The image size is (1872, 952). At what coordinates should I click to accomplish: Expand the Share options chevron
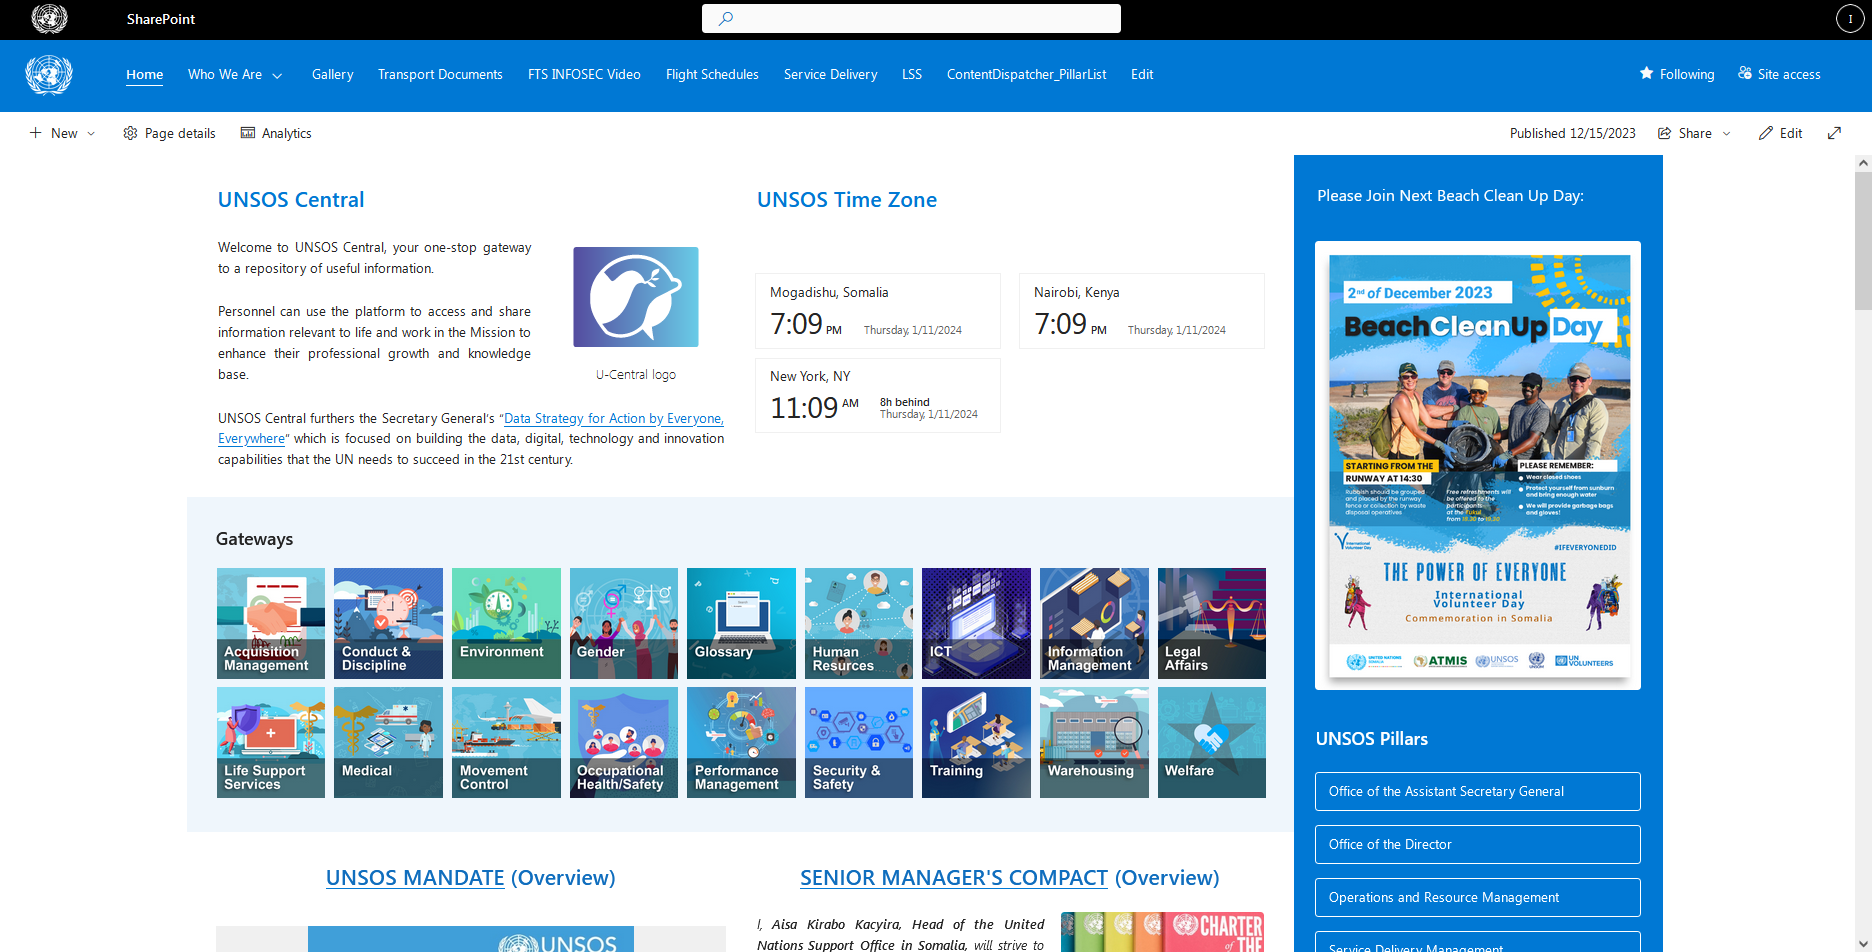click(x=1727, y=133)
